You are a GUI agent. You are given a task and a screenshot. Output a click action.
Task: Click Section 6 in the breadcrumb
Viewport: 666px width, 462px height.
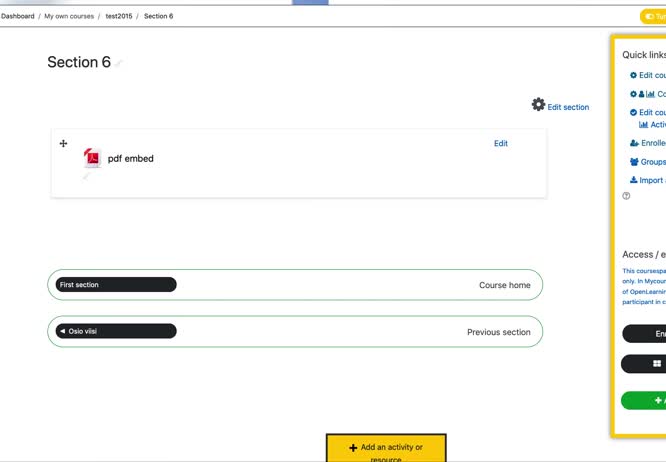click(x=158, y=16)
